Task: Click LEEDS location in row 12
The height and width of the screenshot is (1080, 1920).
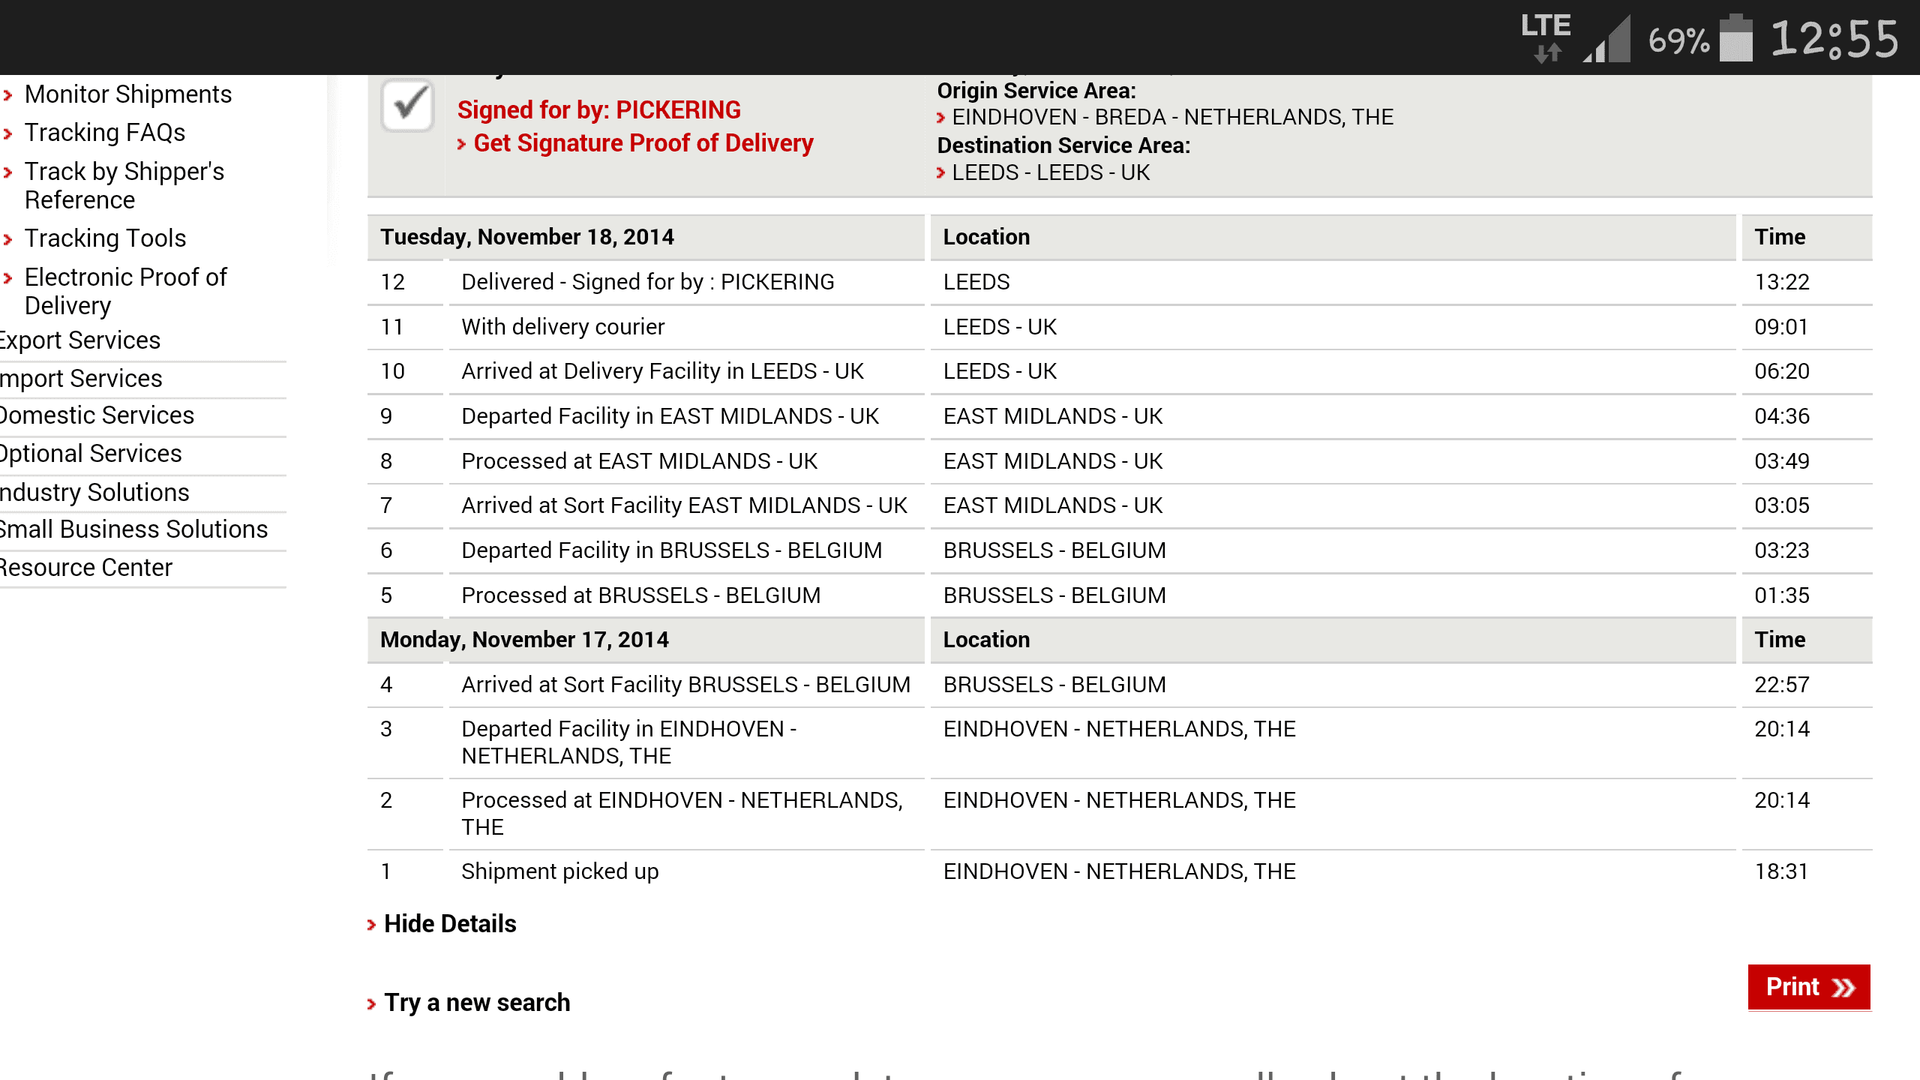Action: click(x=976, y=282)
